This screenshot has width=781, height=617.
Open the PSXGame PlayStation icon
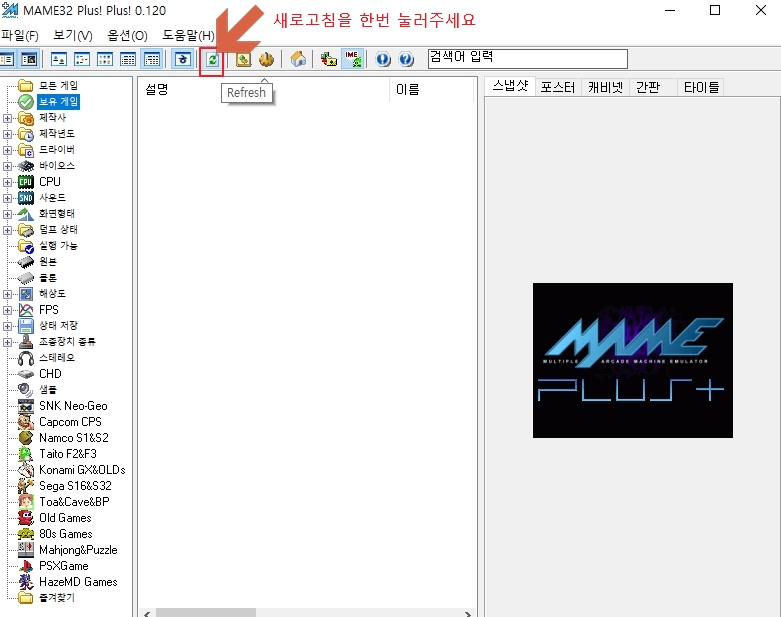point(26,566)
